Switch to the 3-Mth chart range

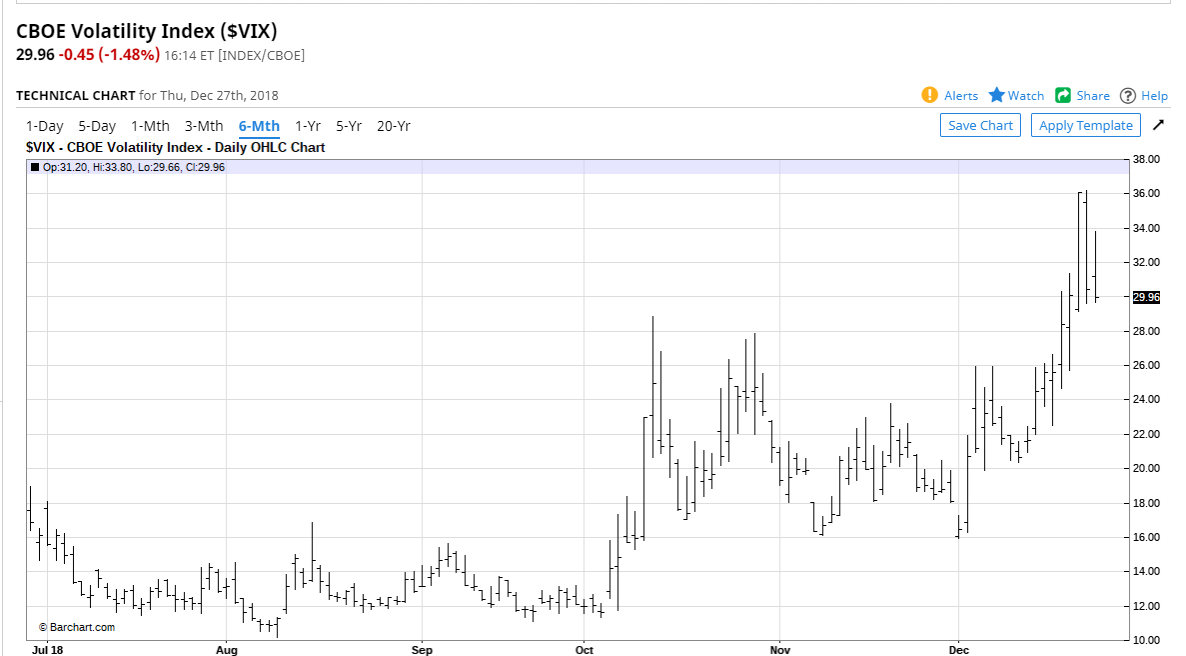point(204,126)
